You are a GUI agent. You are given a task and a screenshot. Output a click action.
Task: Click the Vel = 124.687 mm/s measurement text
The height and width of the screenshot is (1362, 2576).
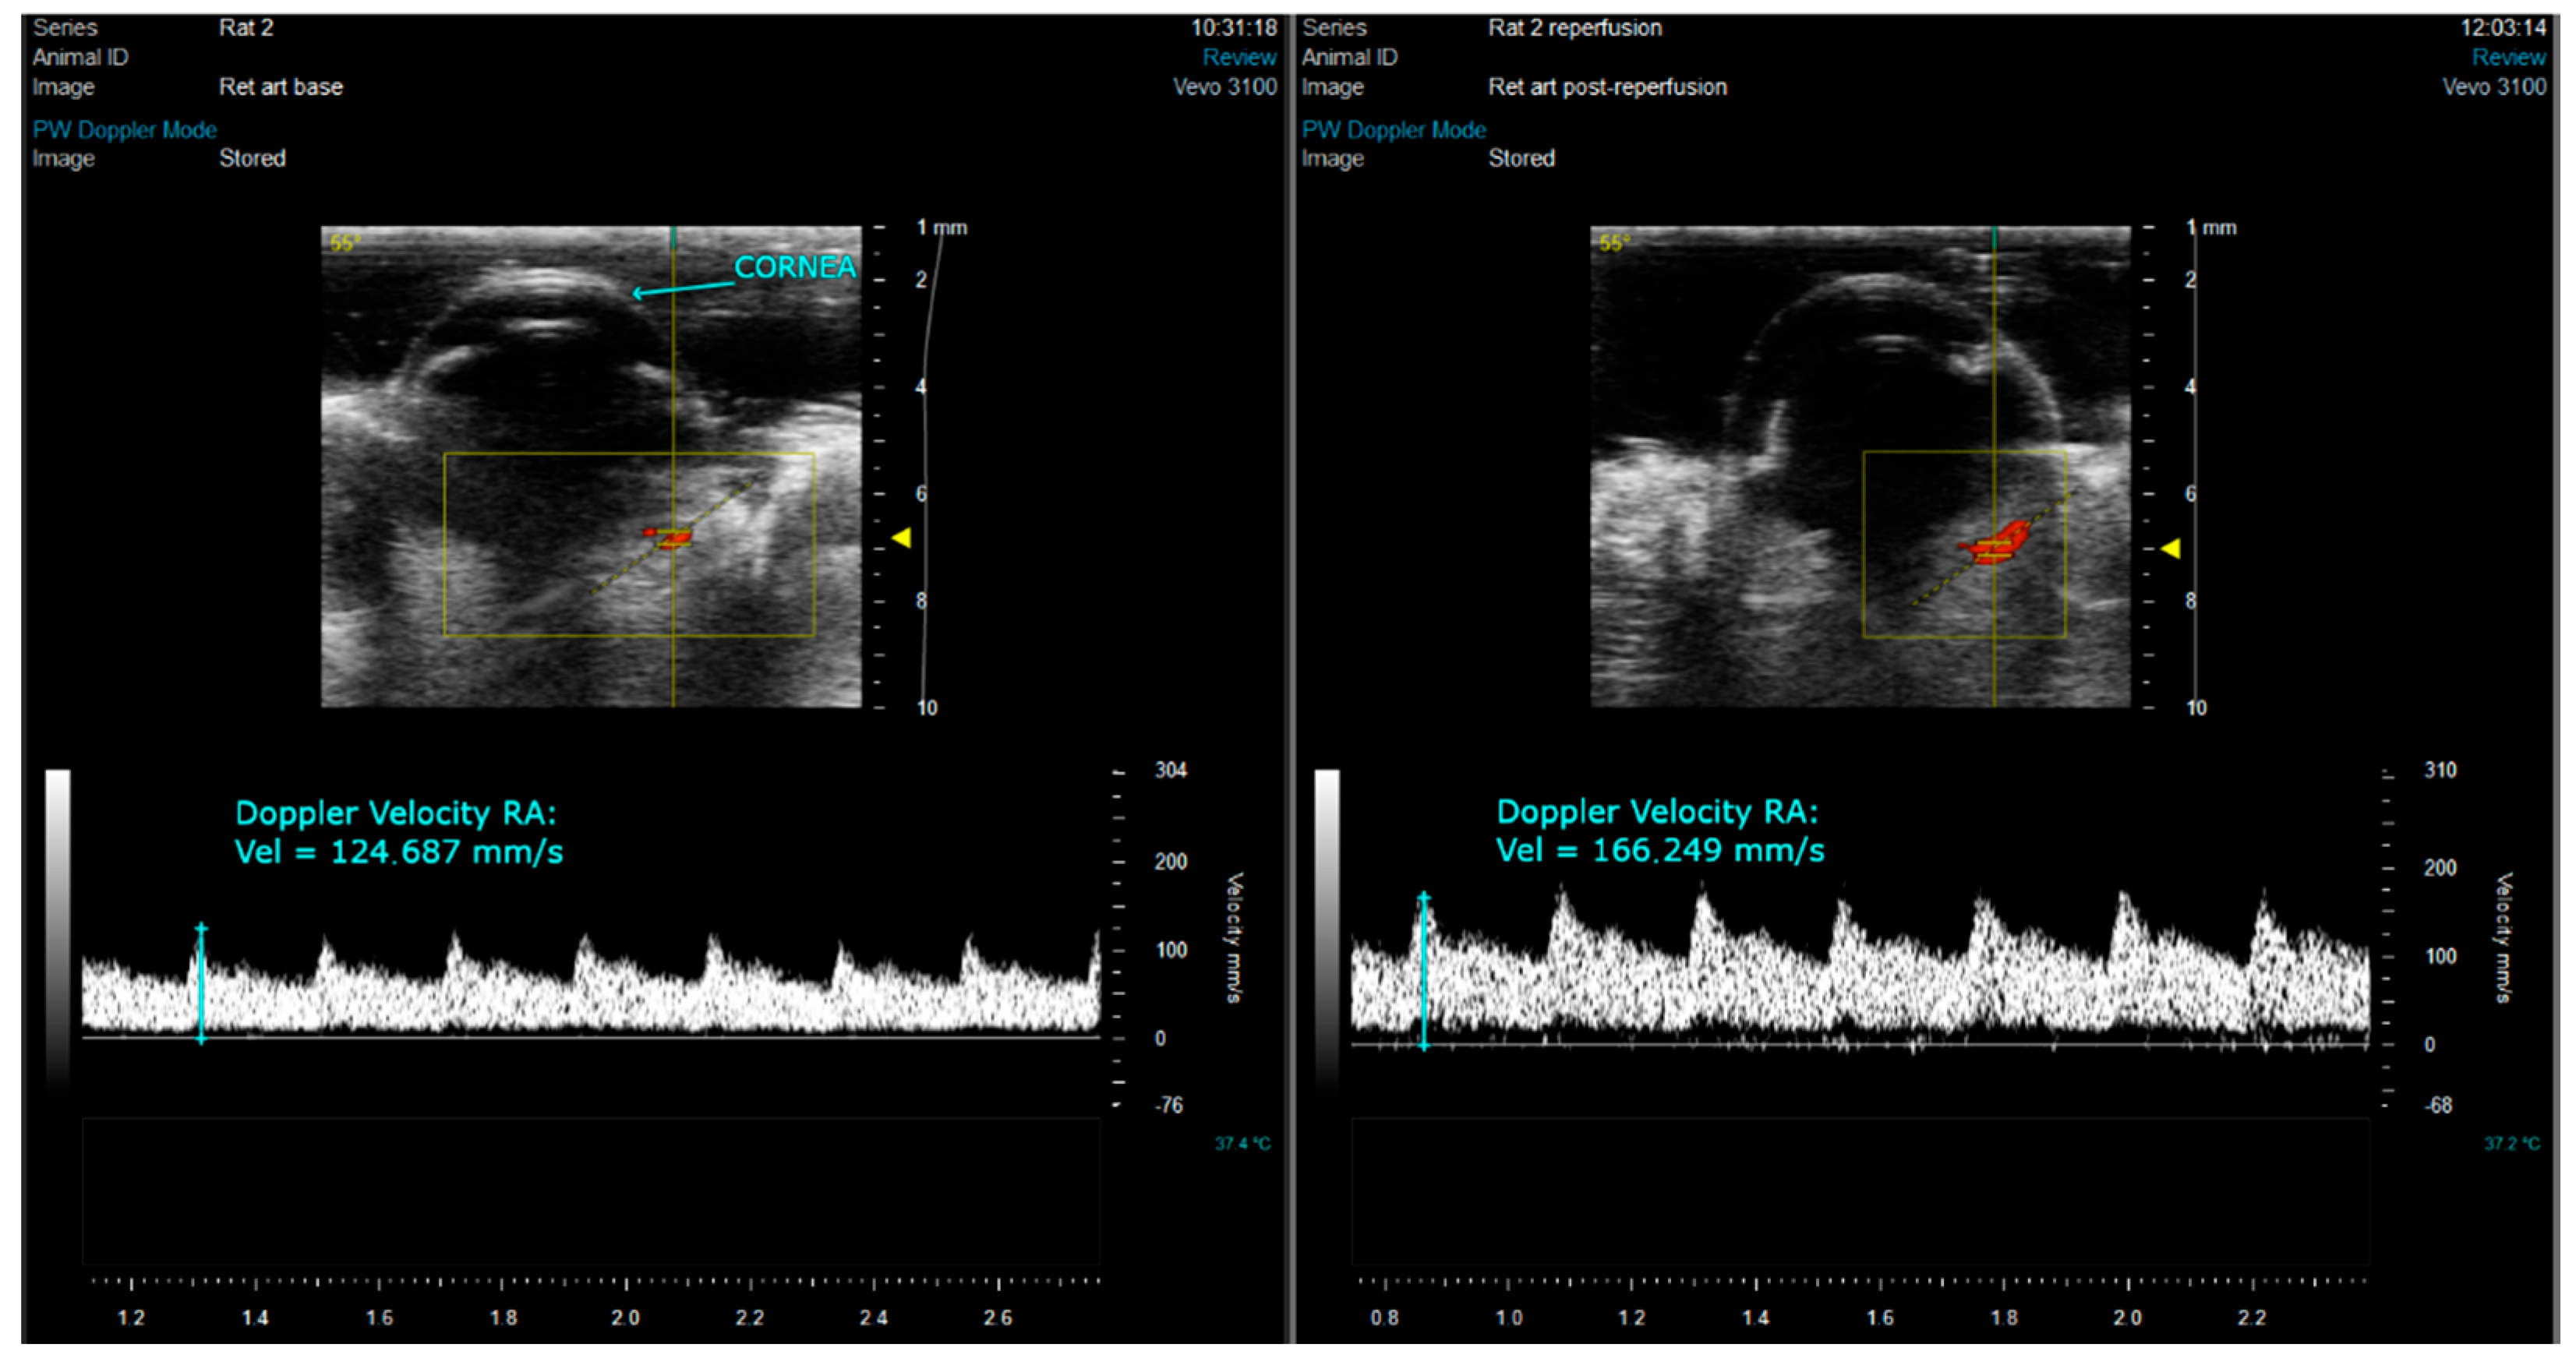coord(398,852)
